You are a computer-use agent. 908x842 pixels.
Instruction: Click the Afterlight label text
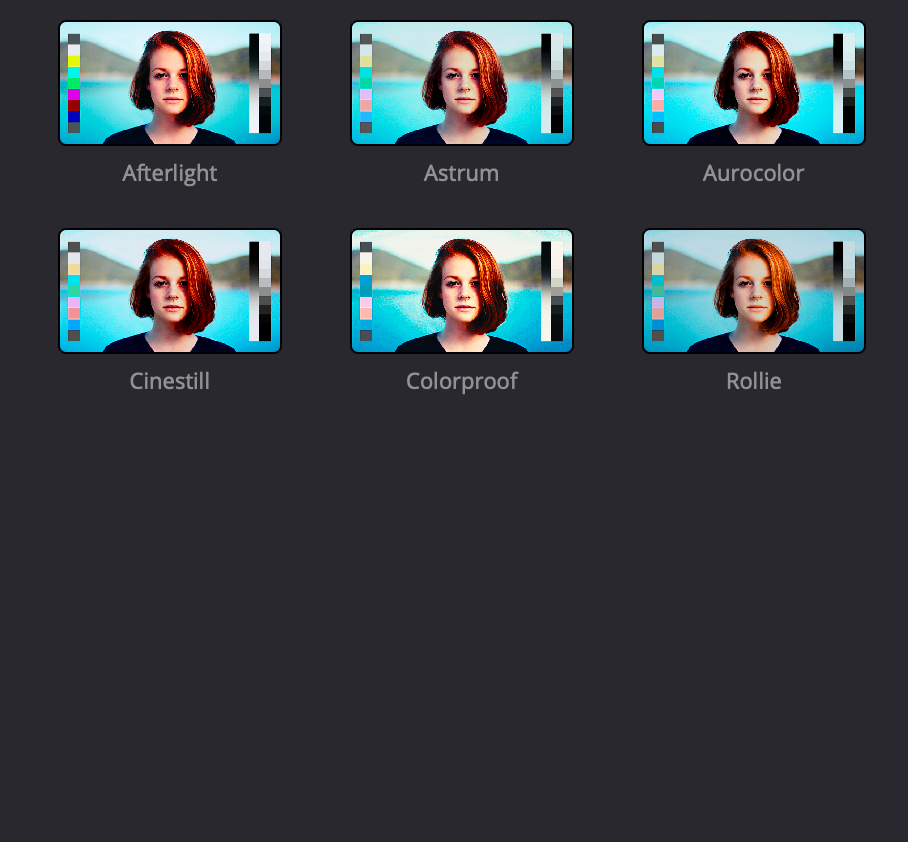(x=169, y=173)
